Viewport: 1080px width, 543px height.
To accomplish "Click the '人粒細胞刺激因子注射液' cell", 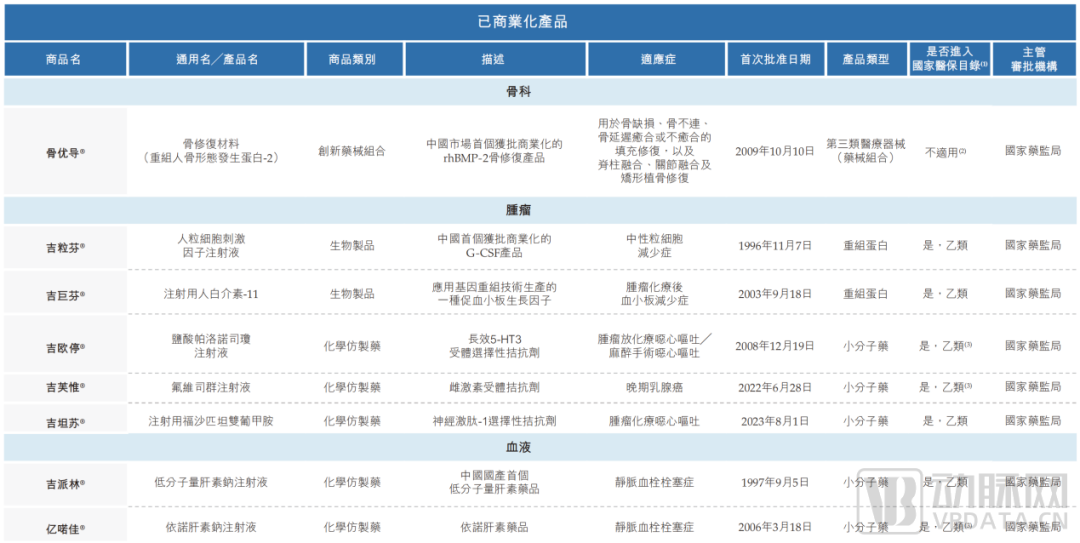I will pos(211,245).
